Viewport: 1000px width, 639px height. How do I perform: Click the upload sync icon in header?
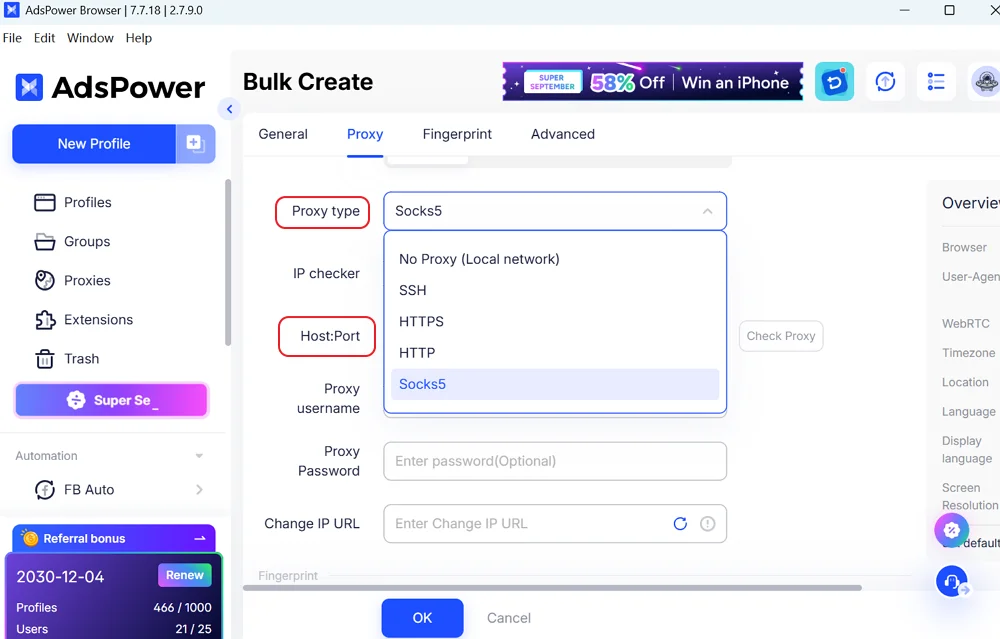(885, 82)
